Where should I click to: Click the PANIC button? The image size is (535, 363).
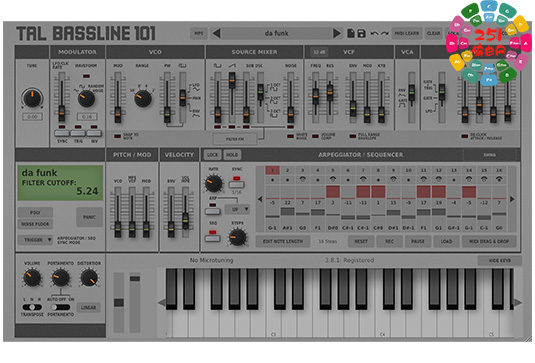point(89,217)
